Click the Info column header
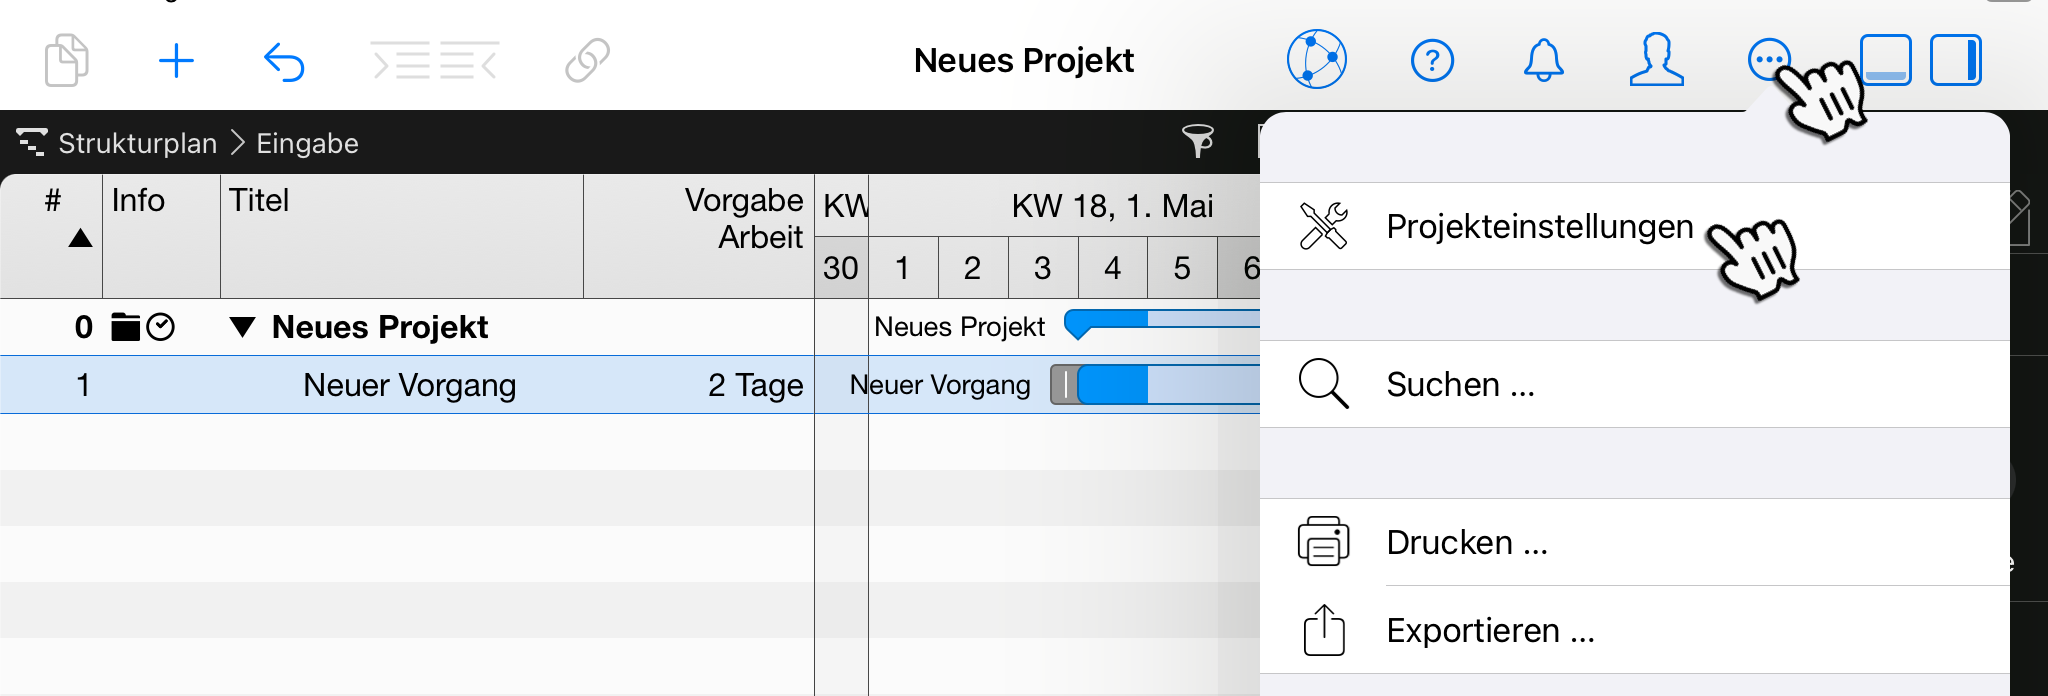This screenshot has height=696, width=2048. coord(161,236)
